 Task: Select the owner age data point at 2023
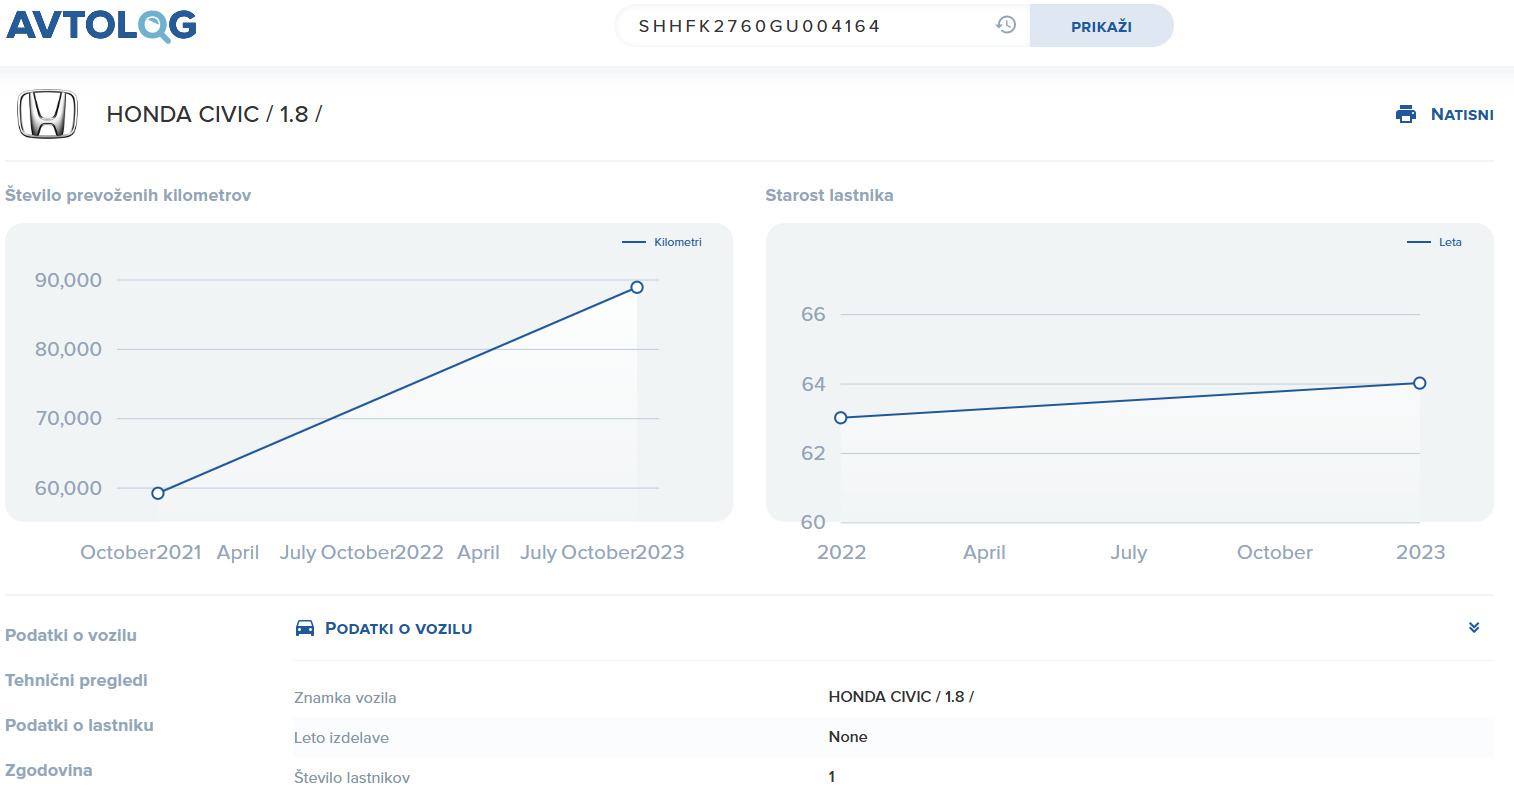(1419, 383)
